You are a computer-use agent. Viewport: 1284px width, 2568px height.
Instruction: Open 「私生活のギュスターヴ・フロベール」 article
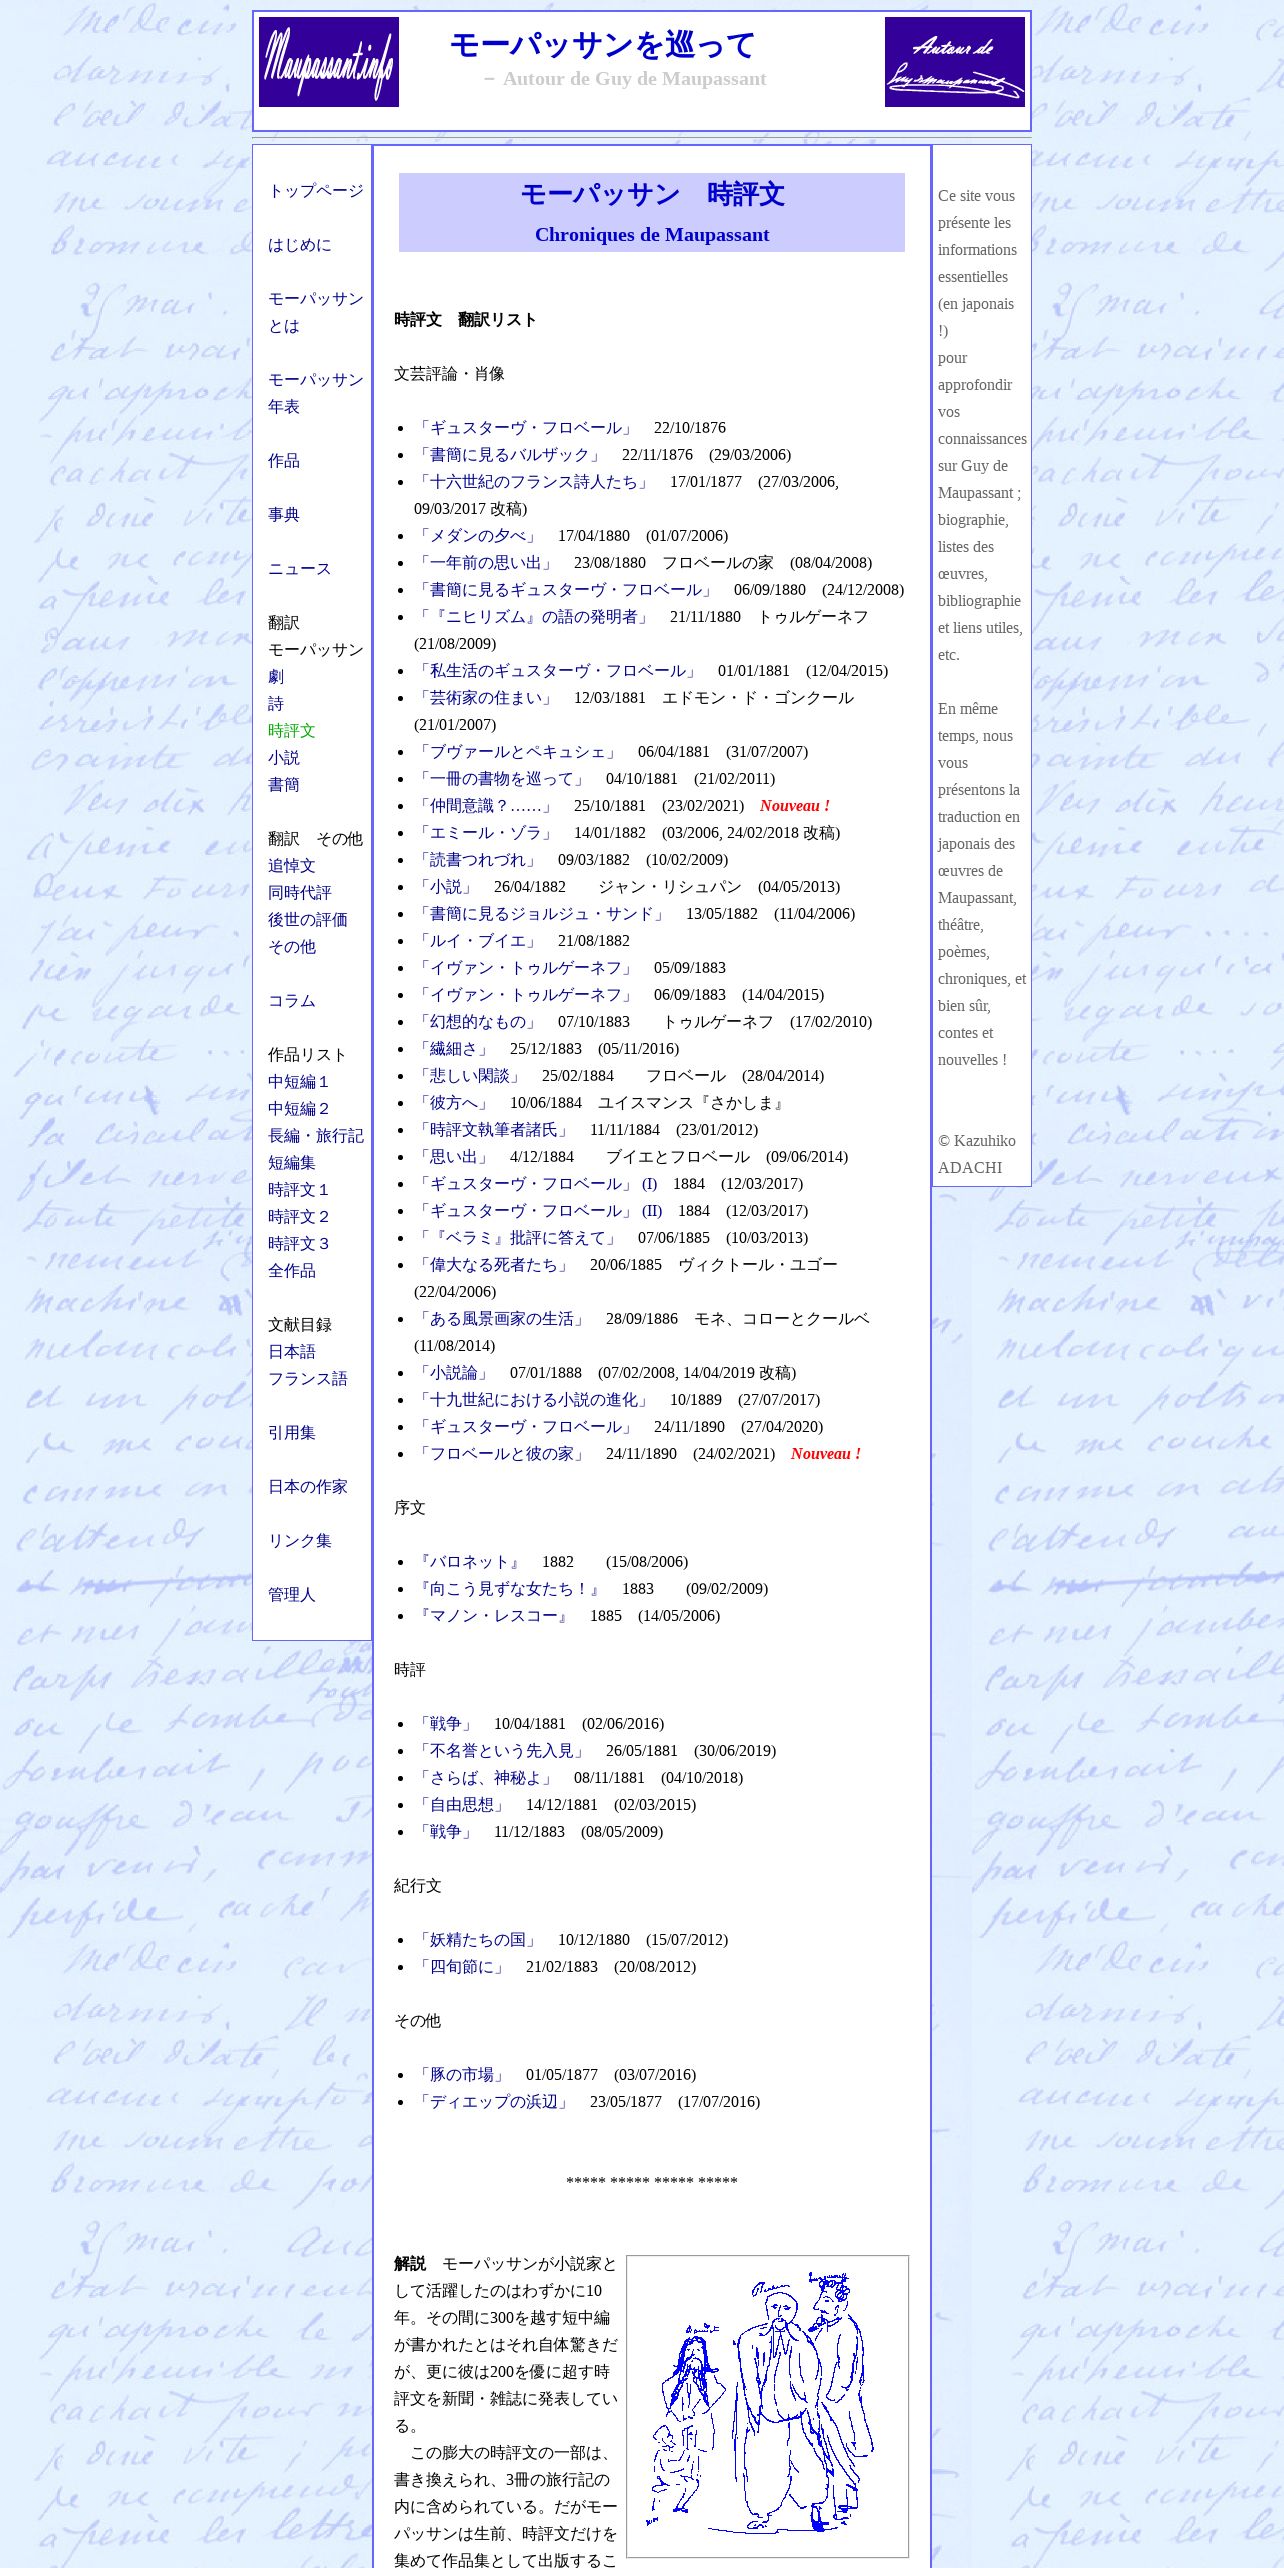pyautogui.click(x=558, y=671)
